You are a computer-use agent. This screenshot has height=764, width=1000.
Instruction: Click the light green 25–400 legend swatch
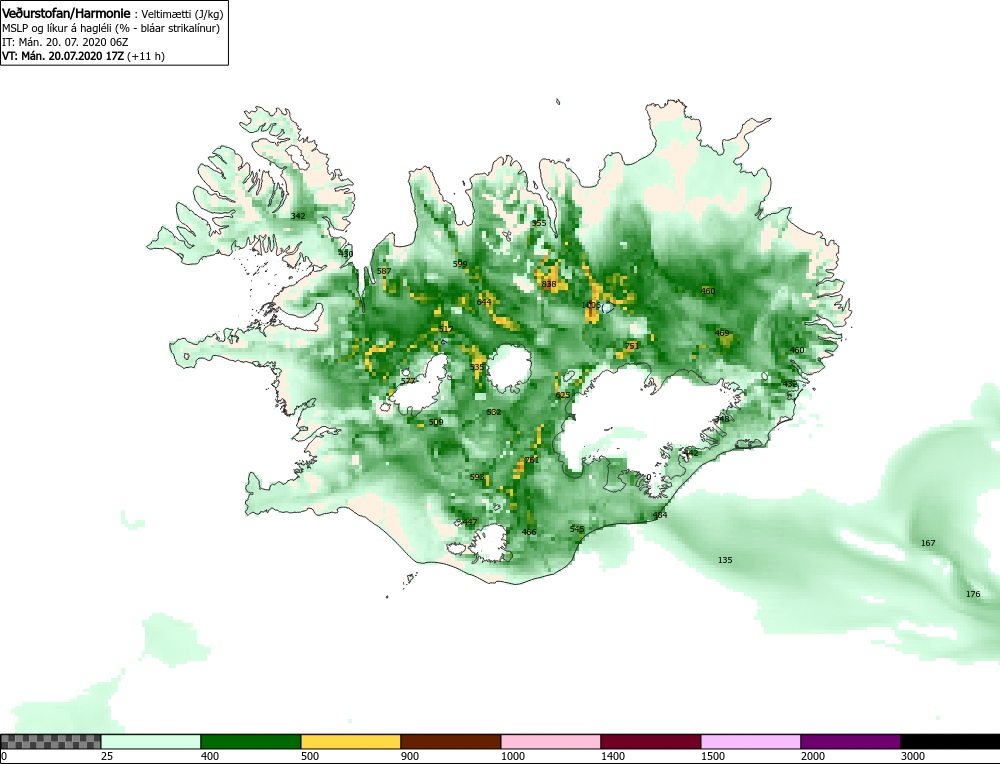[151, 741]
